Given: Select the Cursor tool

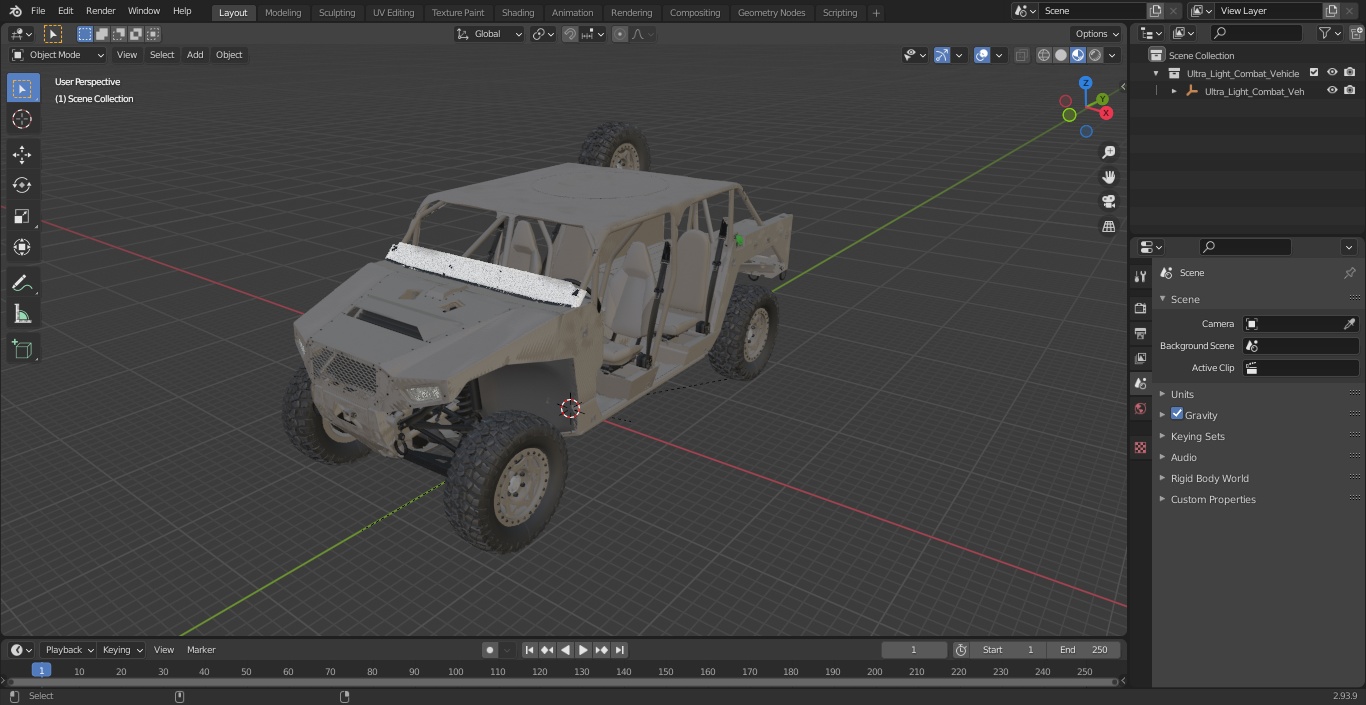Looking at the screenshot, I should tap(22, 120).
